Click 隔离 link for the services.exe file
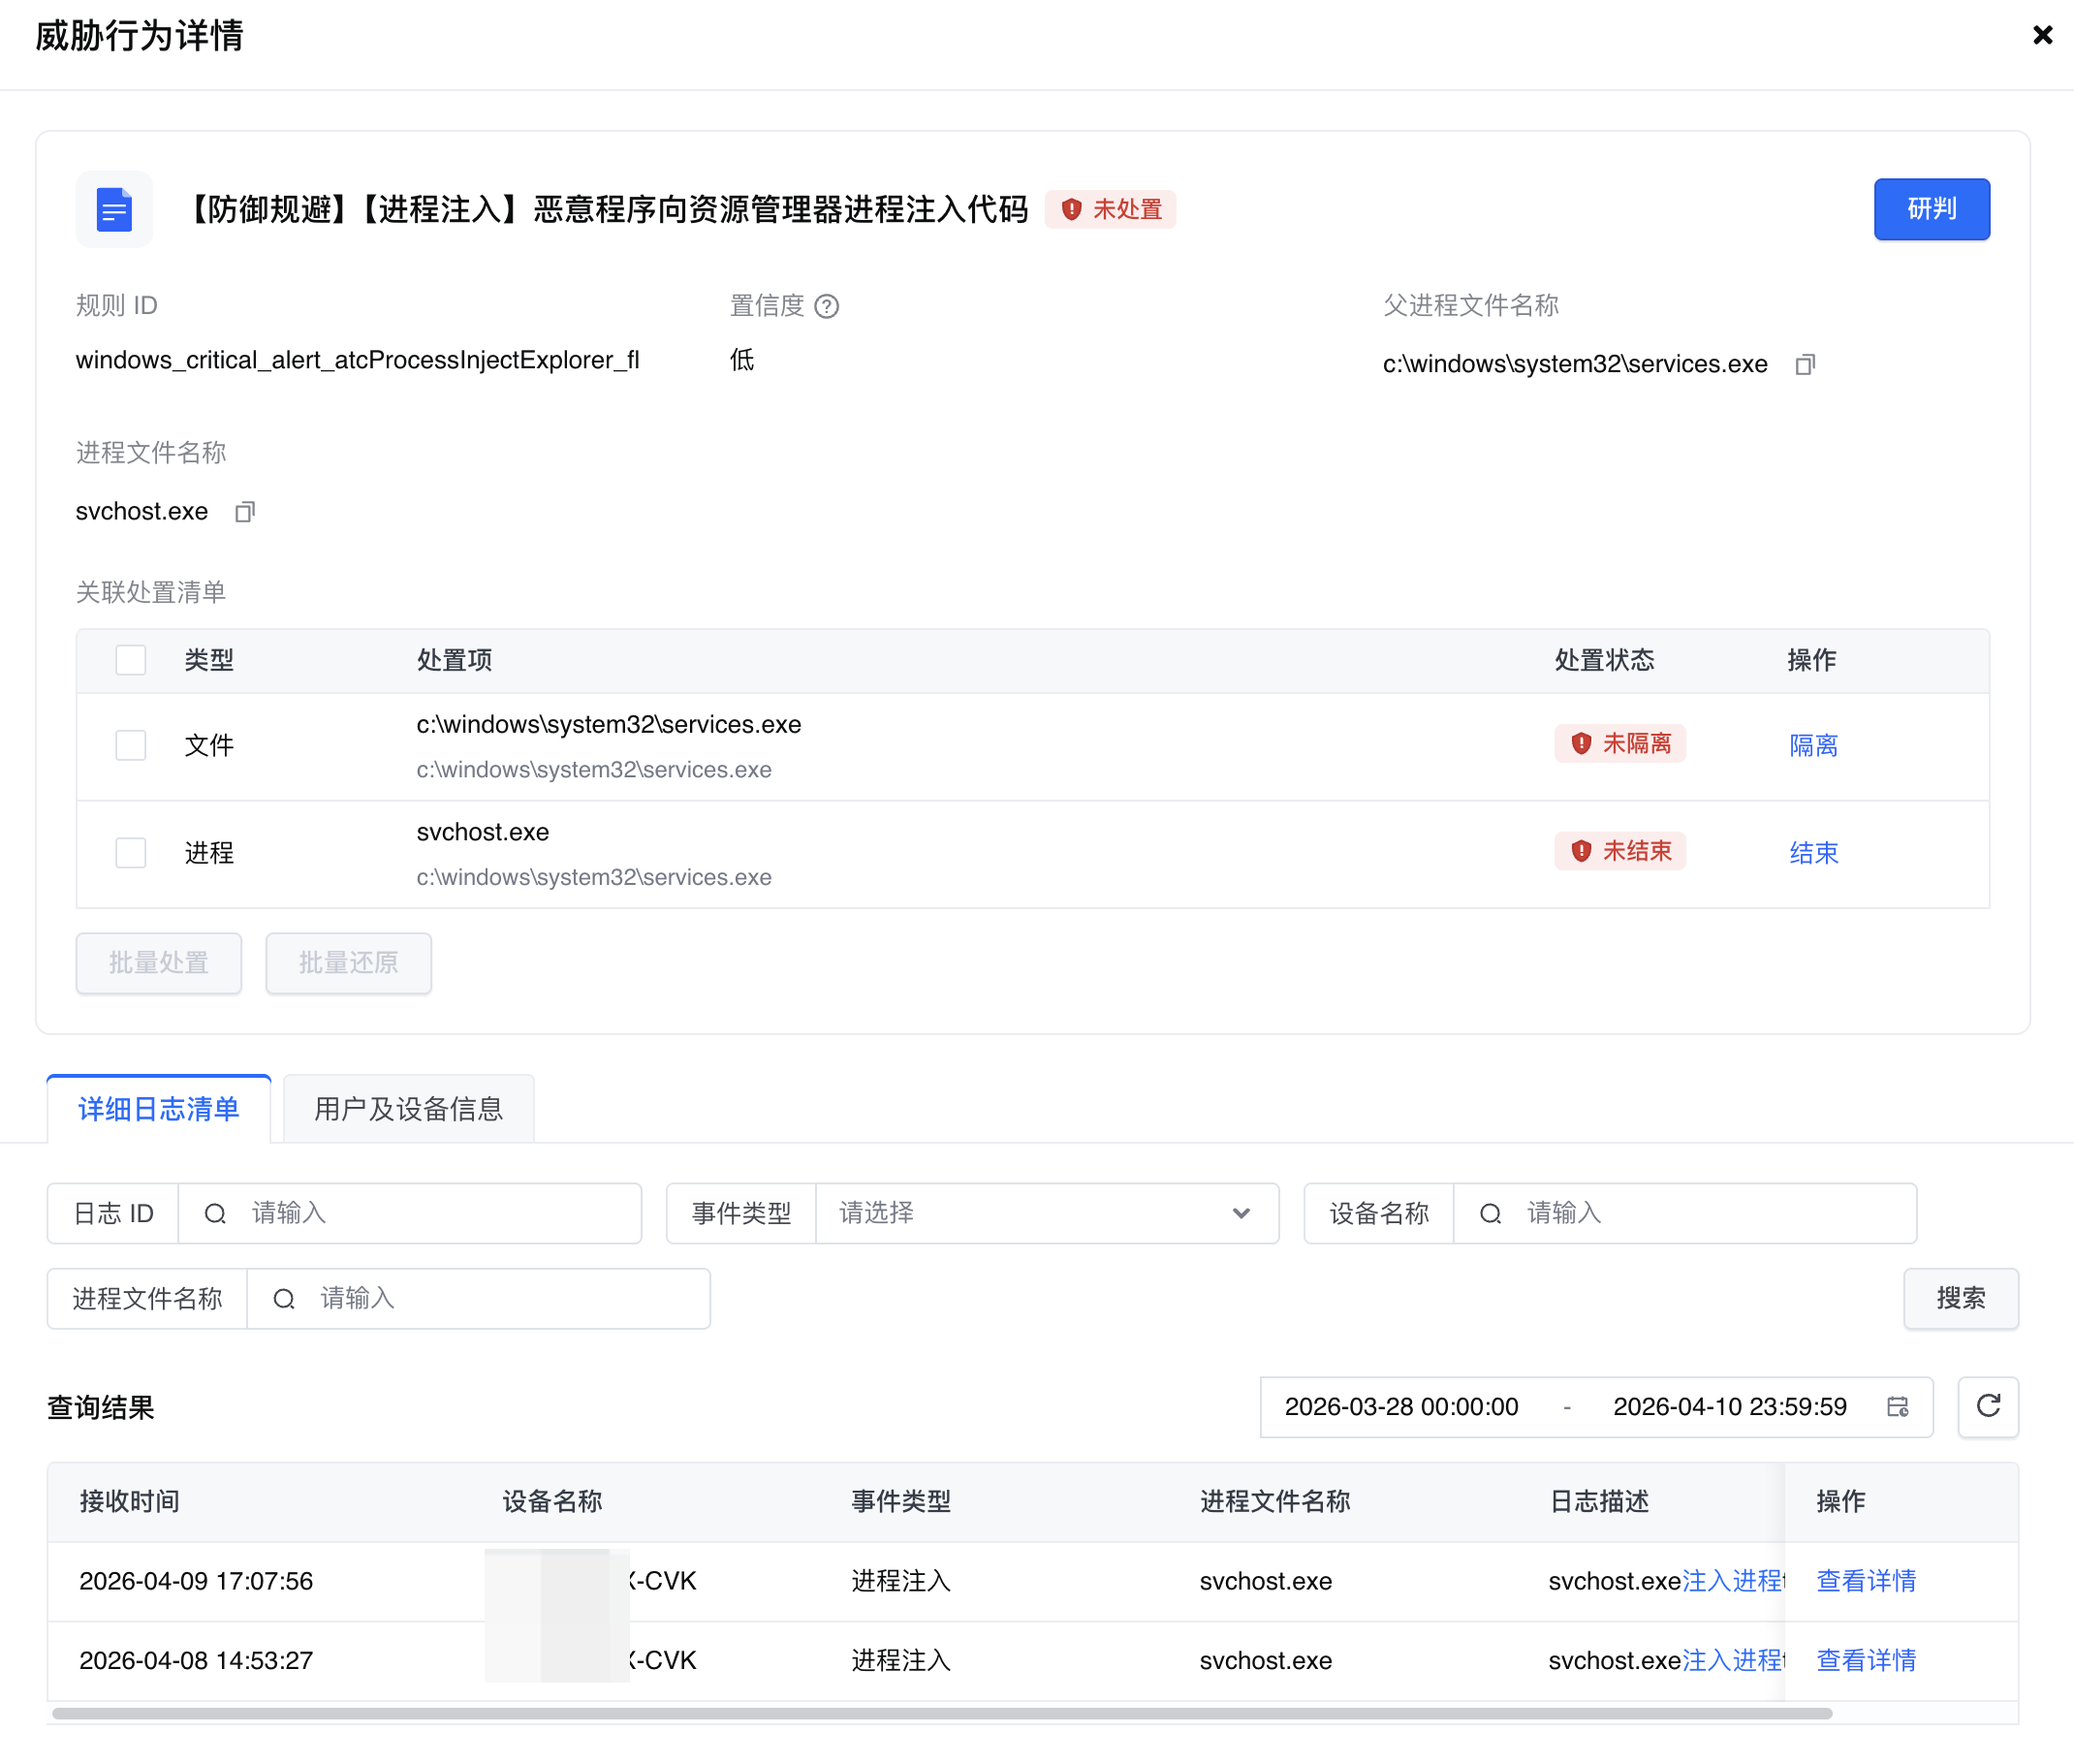2074x1764 pixels. (1812, 745)
